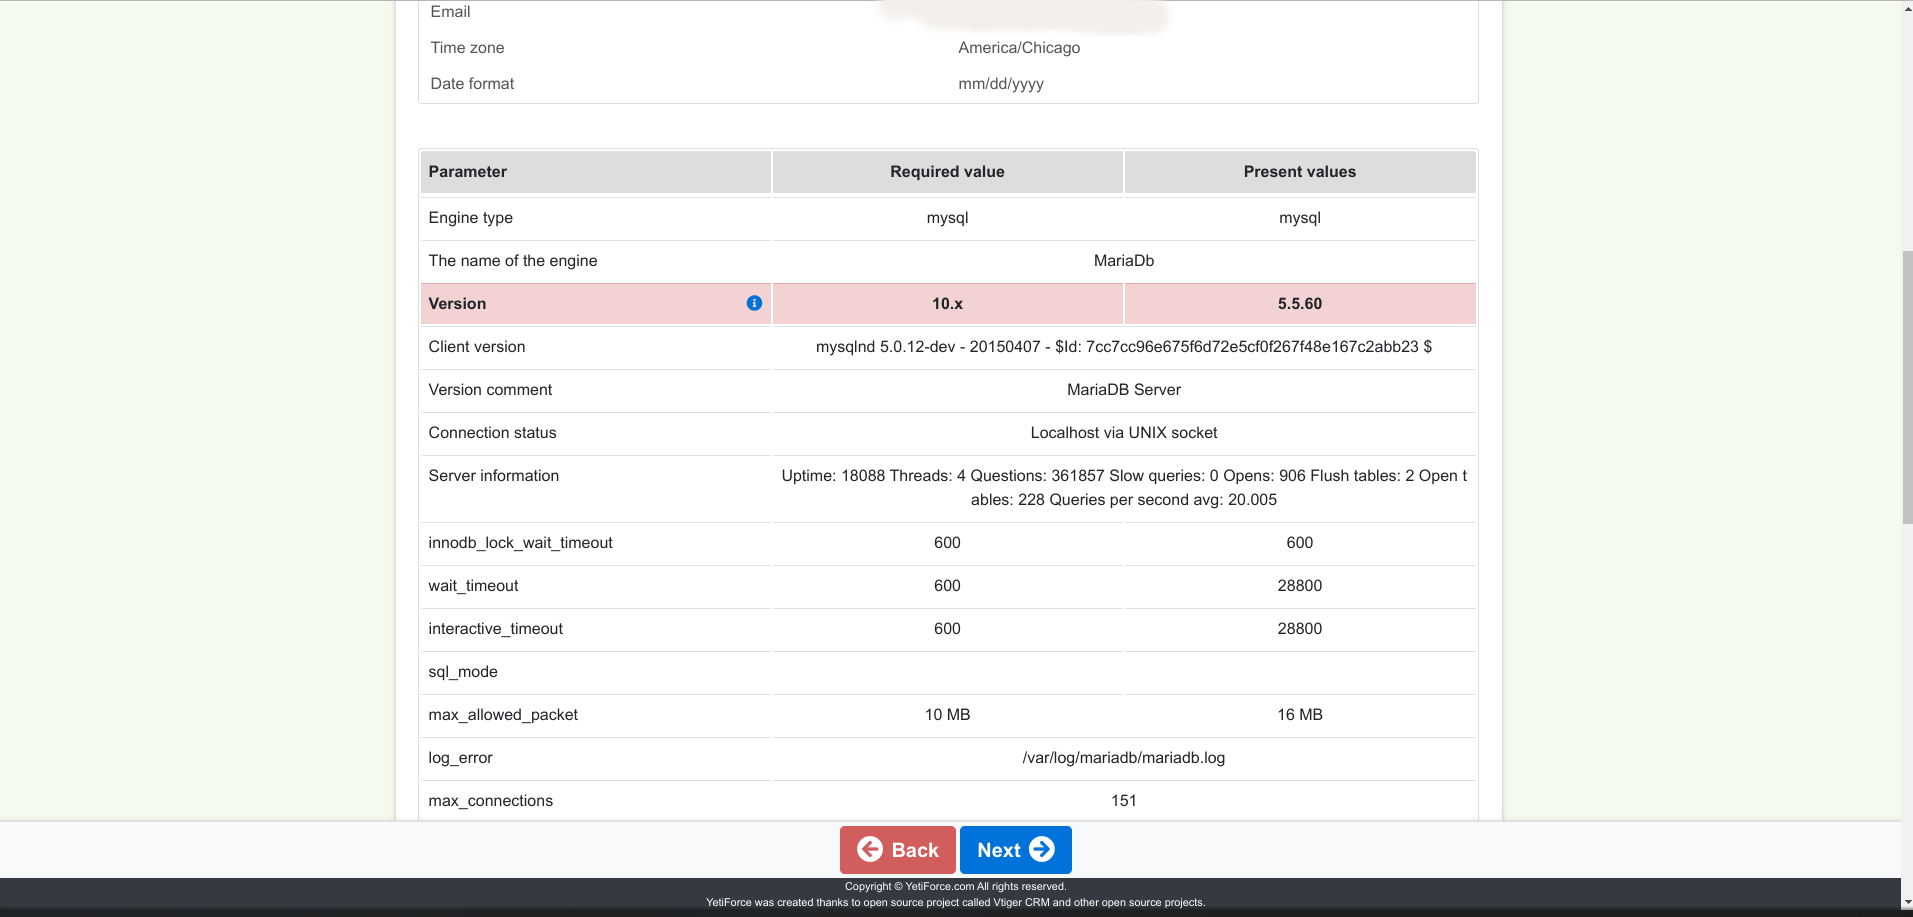Screen dimensions: 1913x917
Task: Click the max_connections value 151
Action: 1124,801
